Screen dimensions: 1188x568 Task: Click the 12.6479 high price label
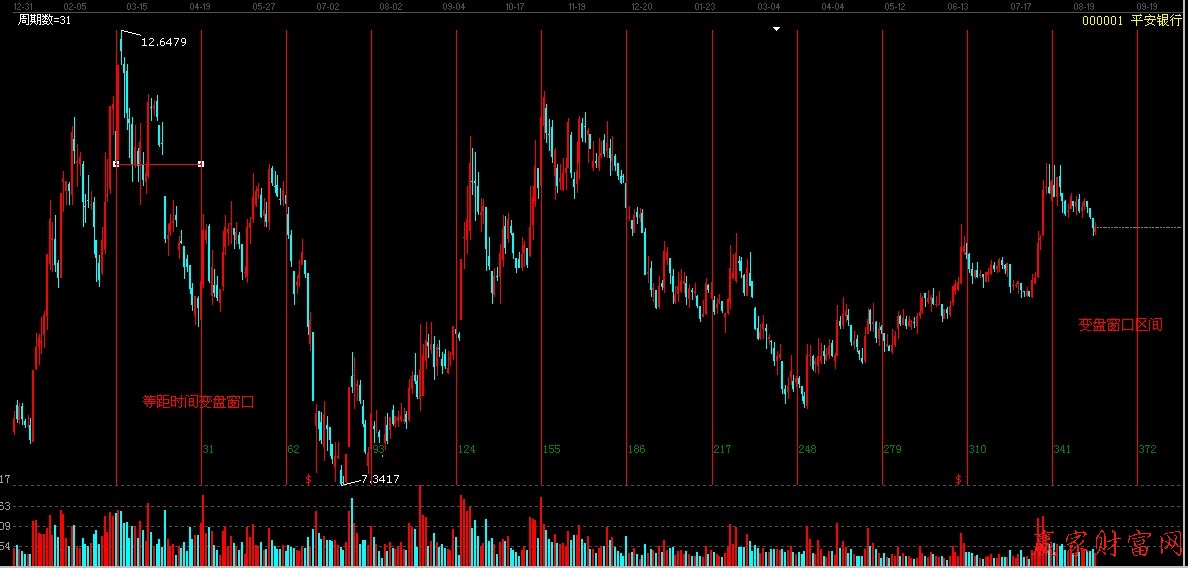point(163,42)
